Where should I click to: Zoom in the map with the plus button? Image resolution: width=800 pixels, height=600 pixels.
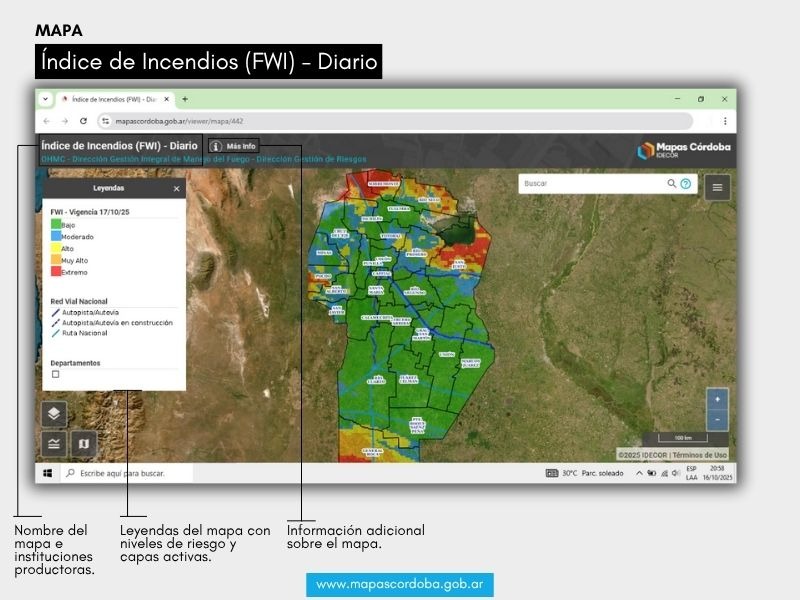[x=716, y=399]
